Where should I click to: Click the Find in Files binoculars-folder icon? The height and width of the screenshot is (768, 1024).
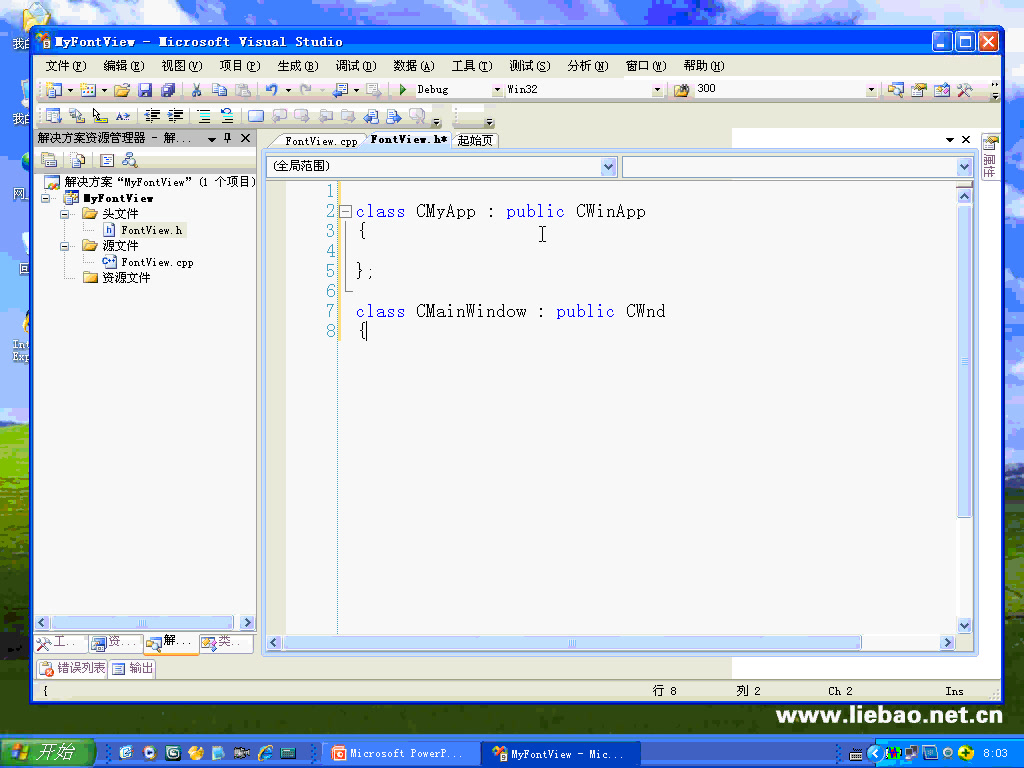[x=681, y=90]
